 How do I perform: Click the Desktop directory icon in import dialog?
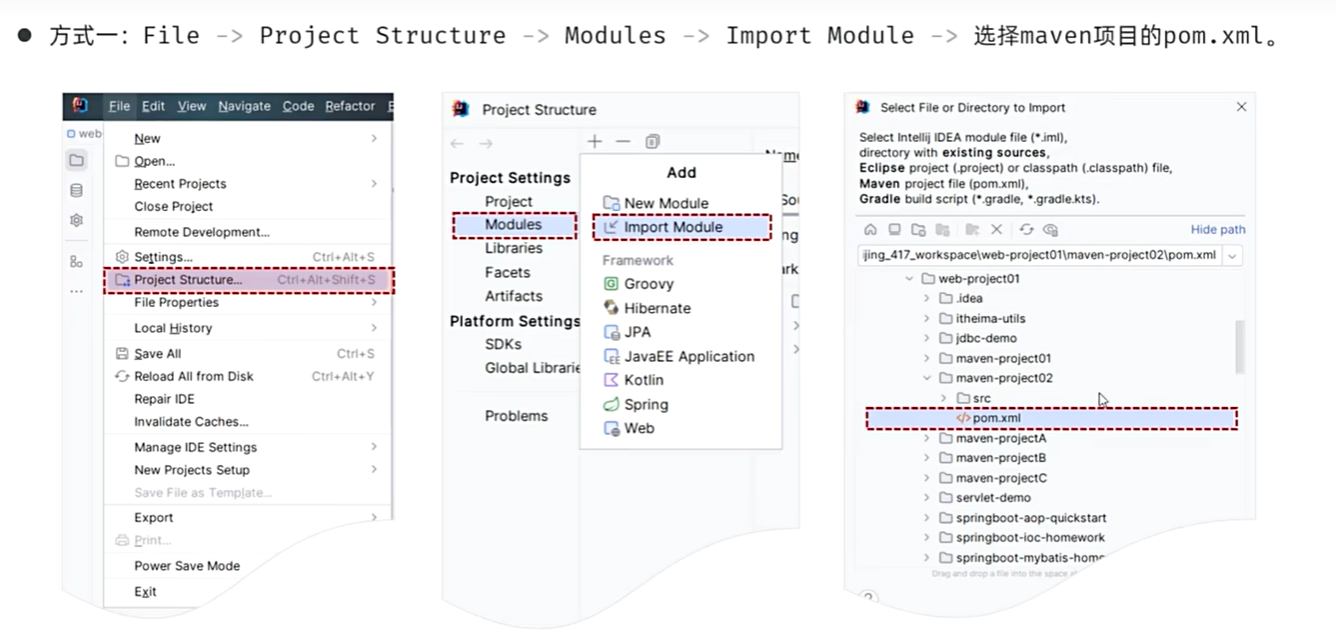(x=894, y=229)
